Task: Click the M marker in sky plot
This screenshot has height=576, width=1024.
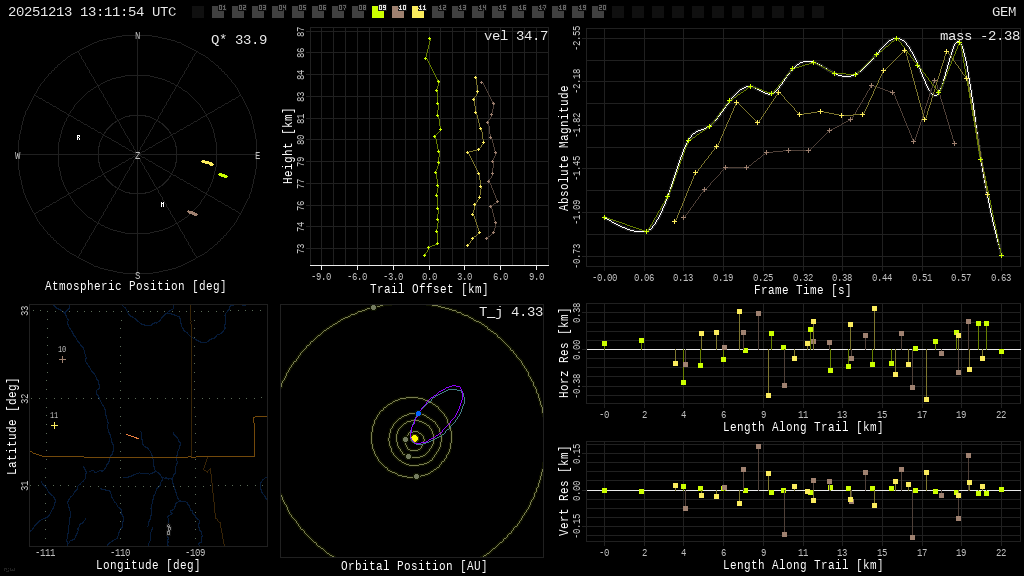Action: [162, 205]
